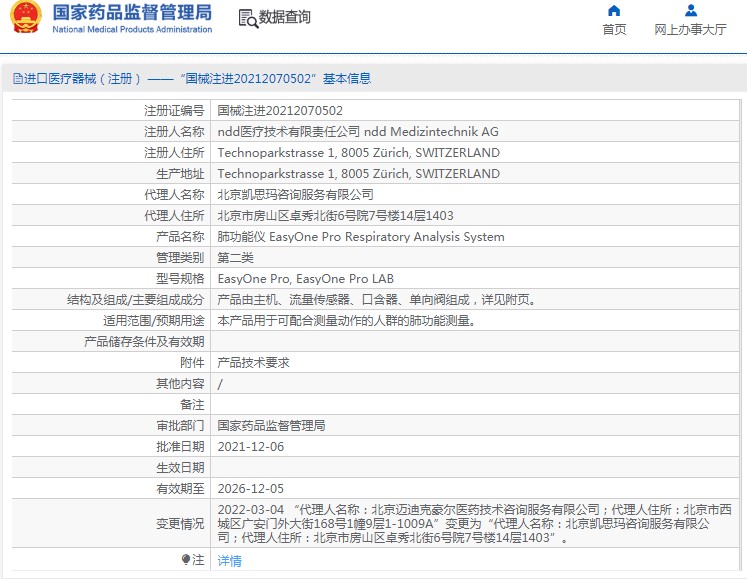Click the 注册证编号 row label
Screen dimensions: 747x579
click(174, 111)
